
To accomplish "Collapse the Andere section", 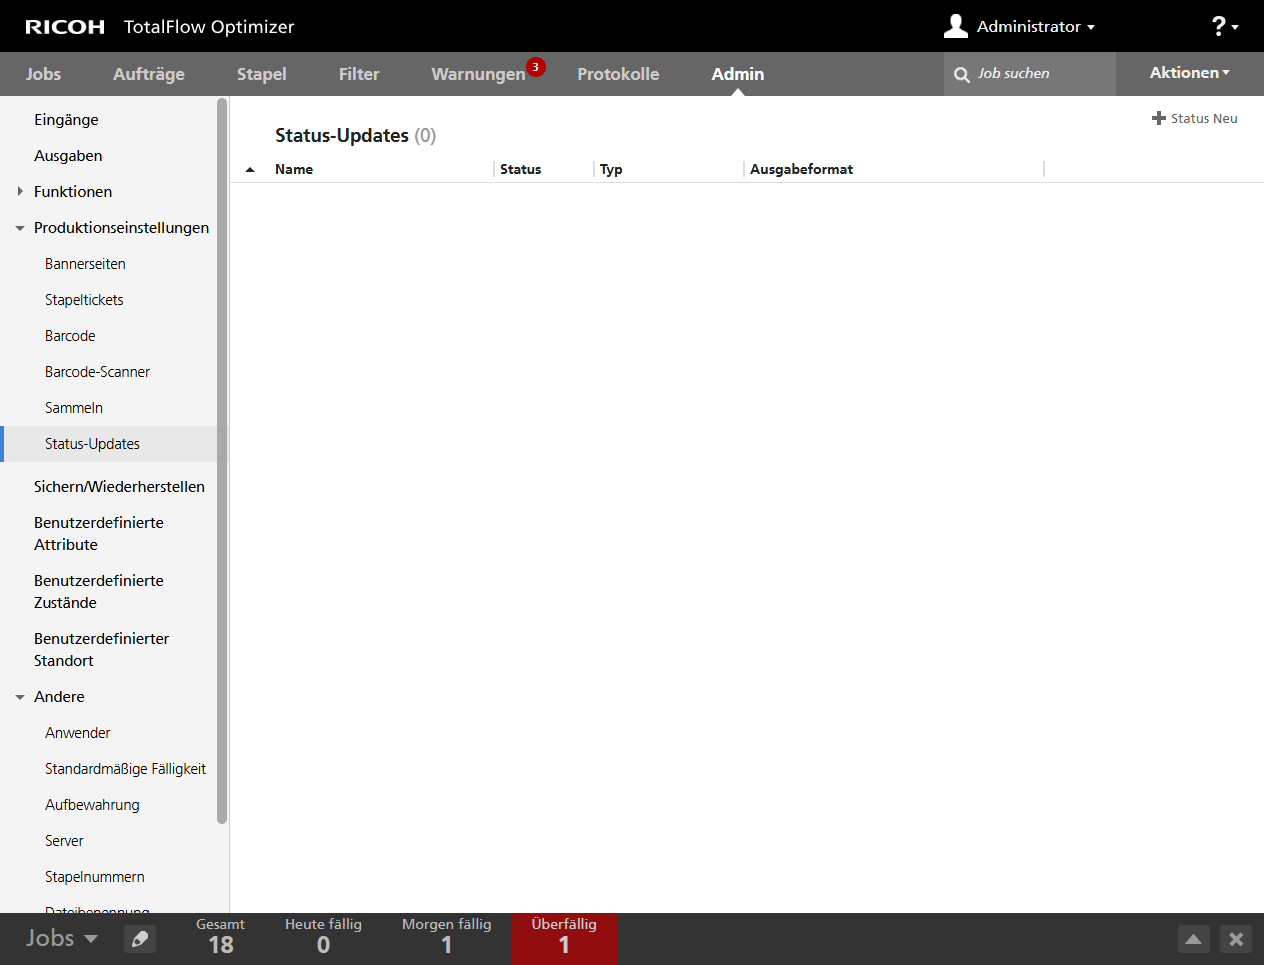I will coord(20,697).
